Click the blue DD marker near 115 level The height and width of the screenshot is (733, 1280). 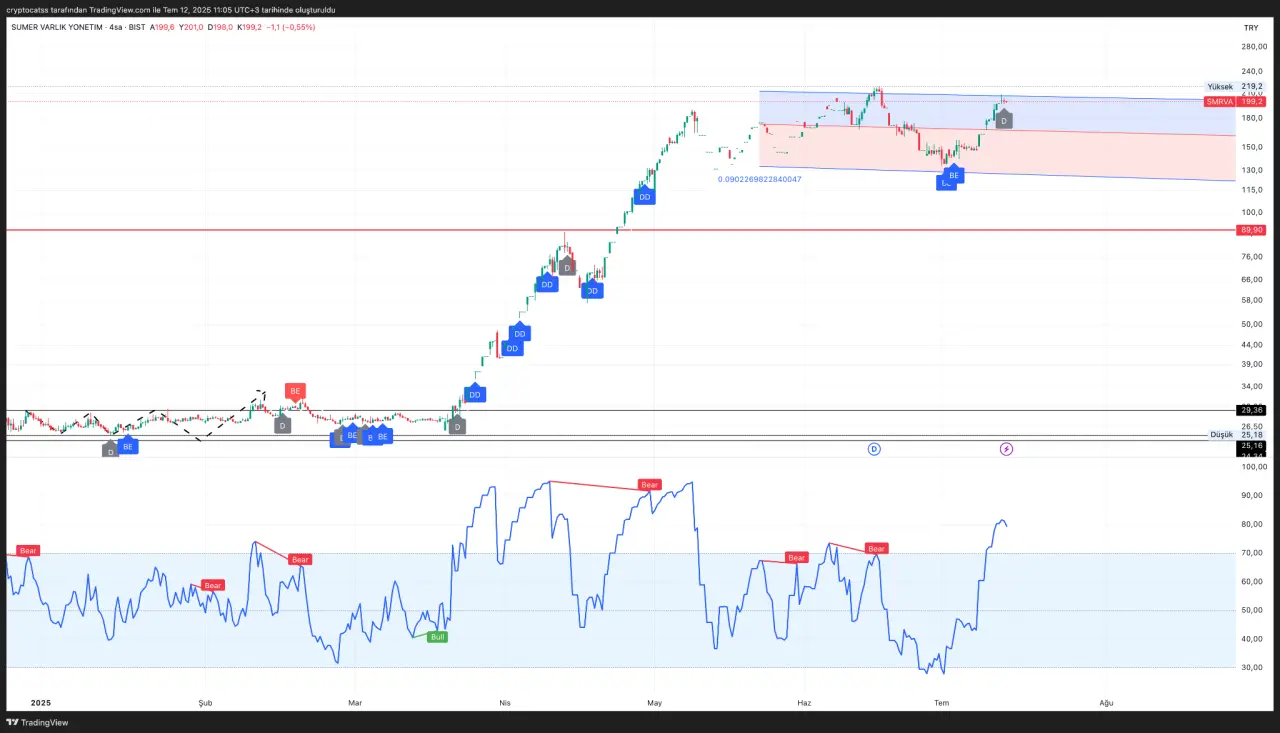[645, 197]
